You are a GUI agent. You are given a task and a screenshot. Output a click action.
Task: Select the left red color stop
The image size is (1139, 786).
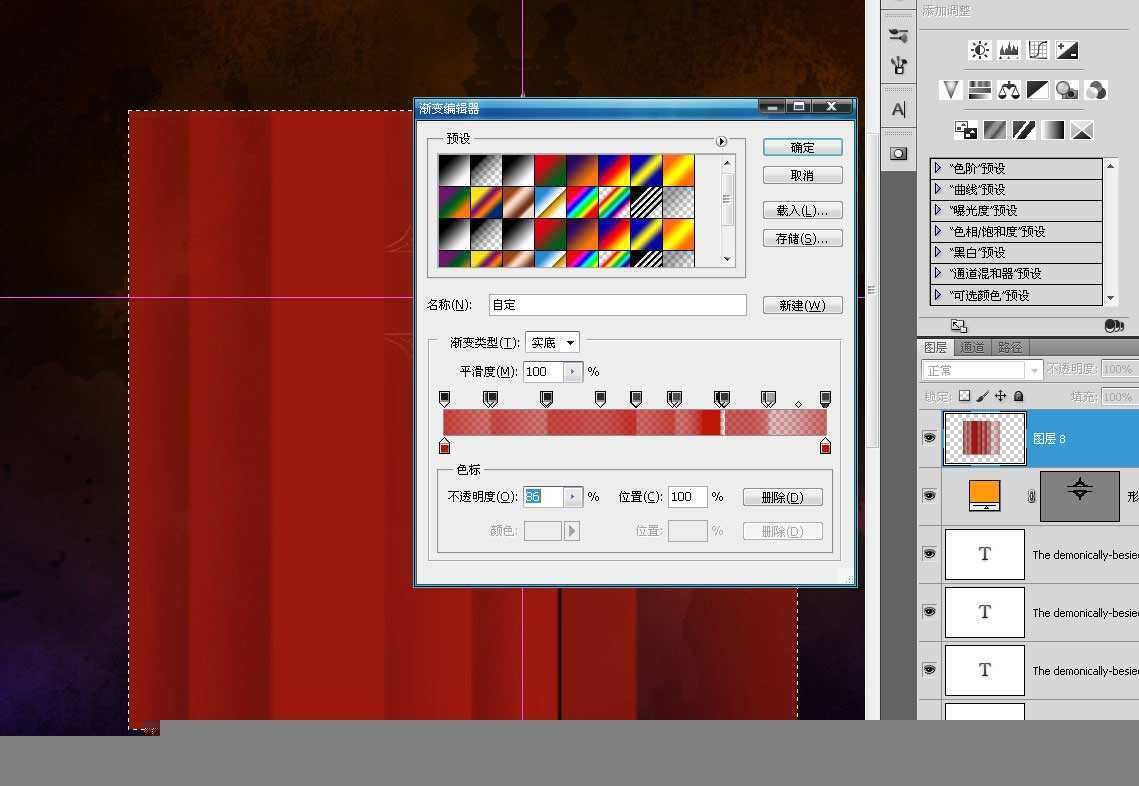click(445, 445)
